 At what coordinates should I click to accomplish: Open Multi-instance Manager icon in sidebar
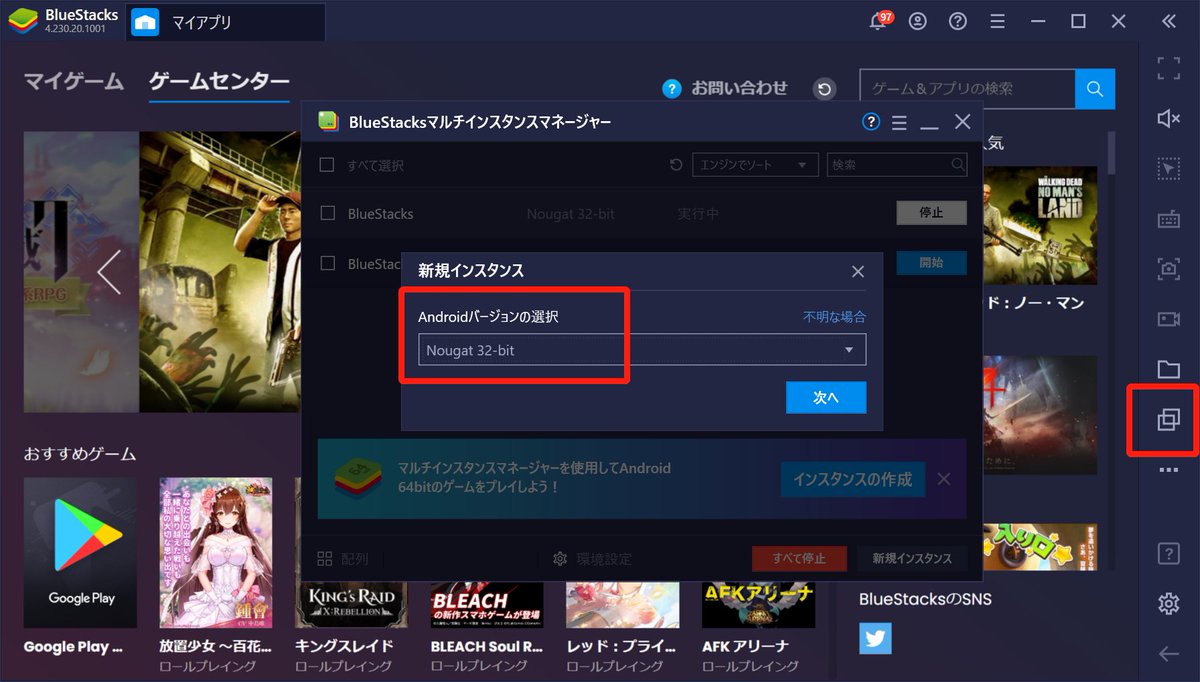point(1168,420)
